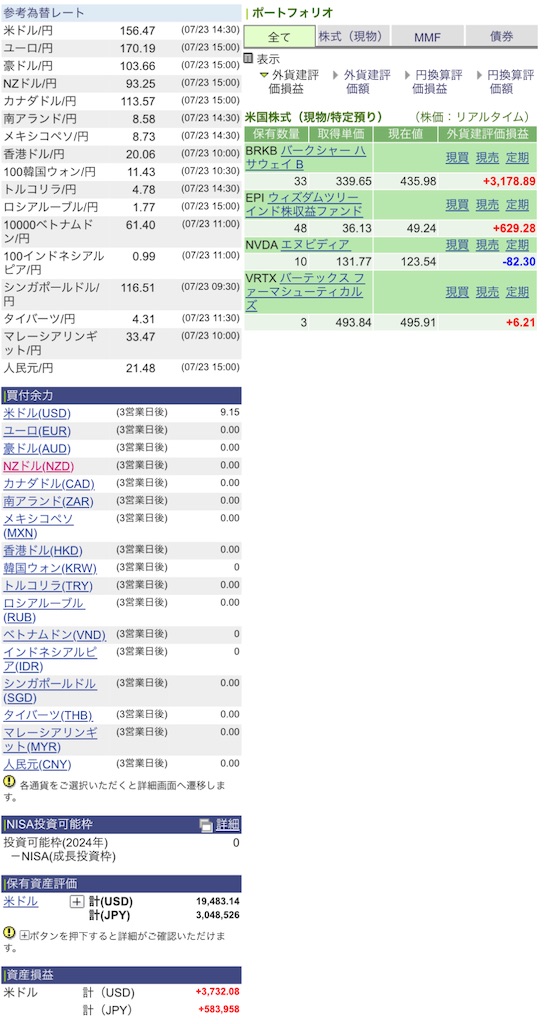This screenshot has width=546, height=1024.
Task: Click 現売 for NVDA
Action: (x=487, y=245)
